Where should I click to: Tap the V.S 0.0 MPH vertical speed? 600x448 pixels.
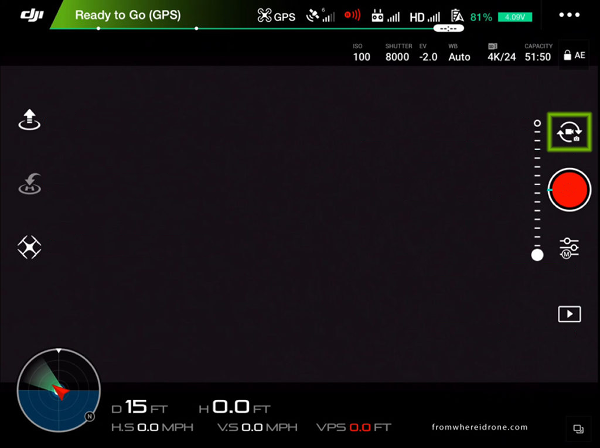257,427
